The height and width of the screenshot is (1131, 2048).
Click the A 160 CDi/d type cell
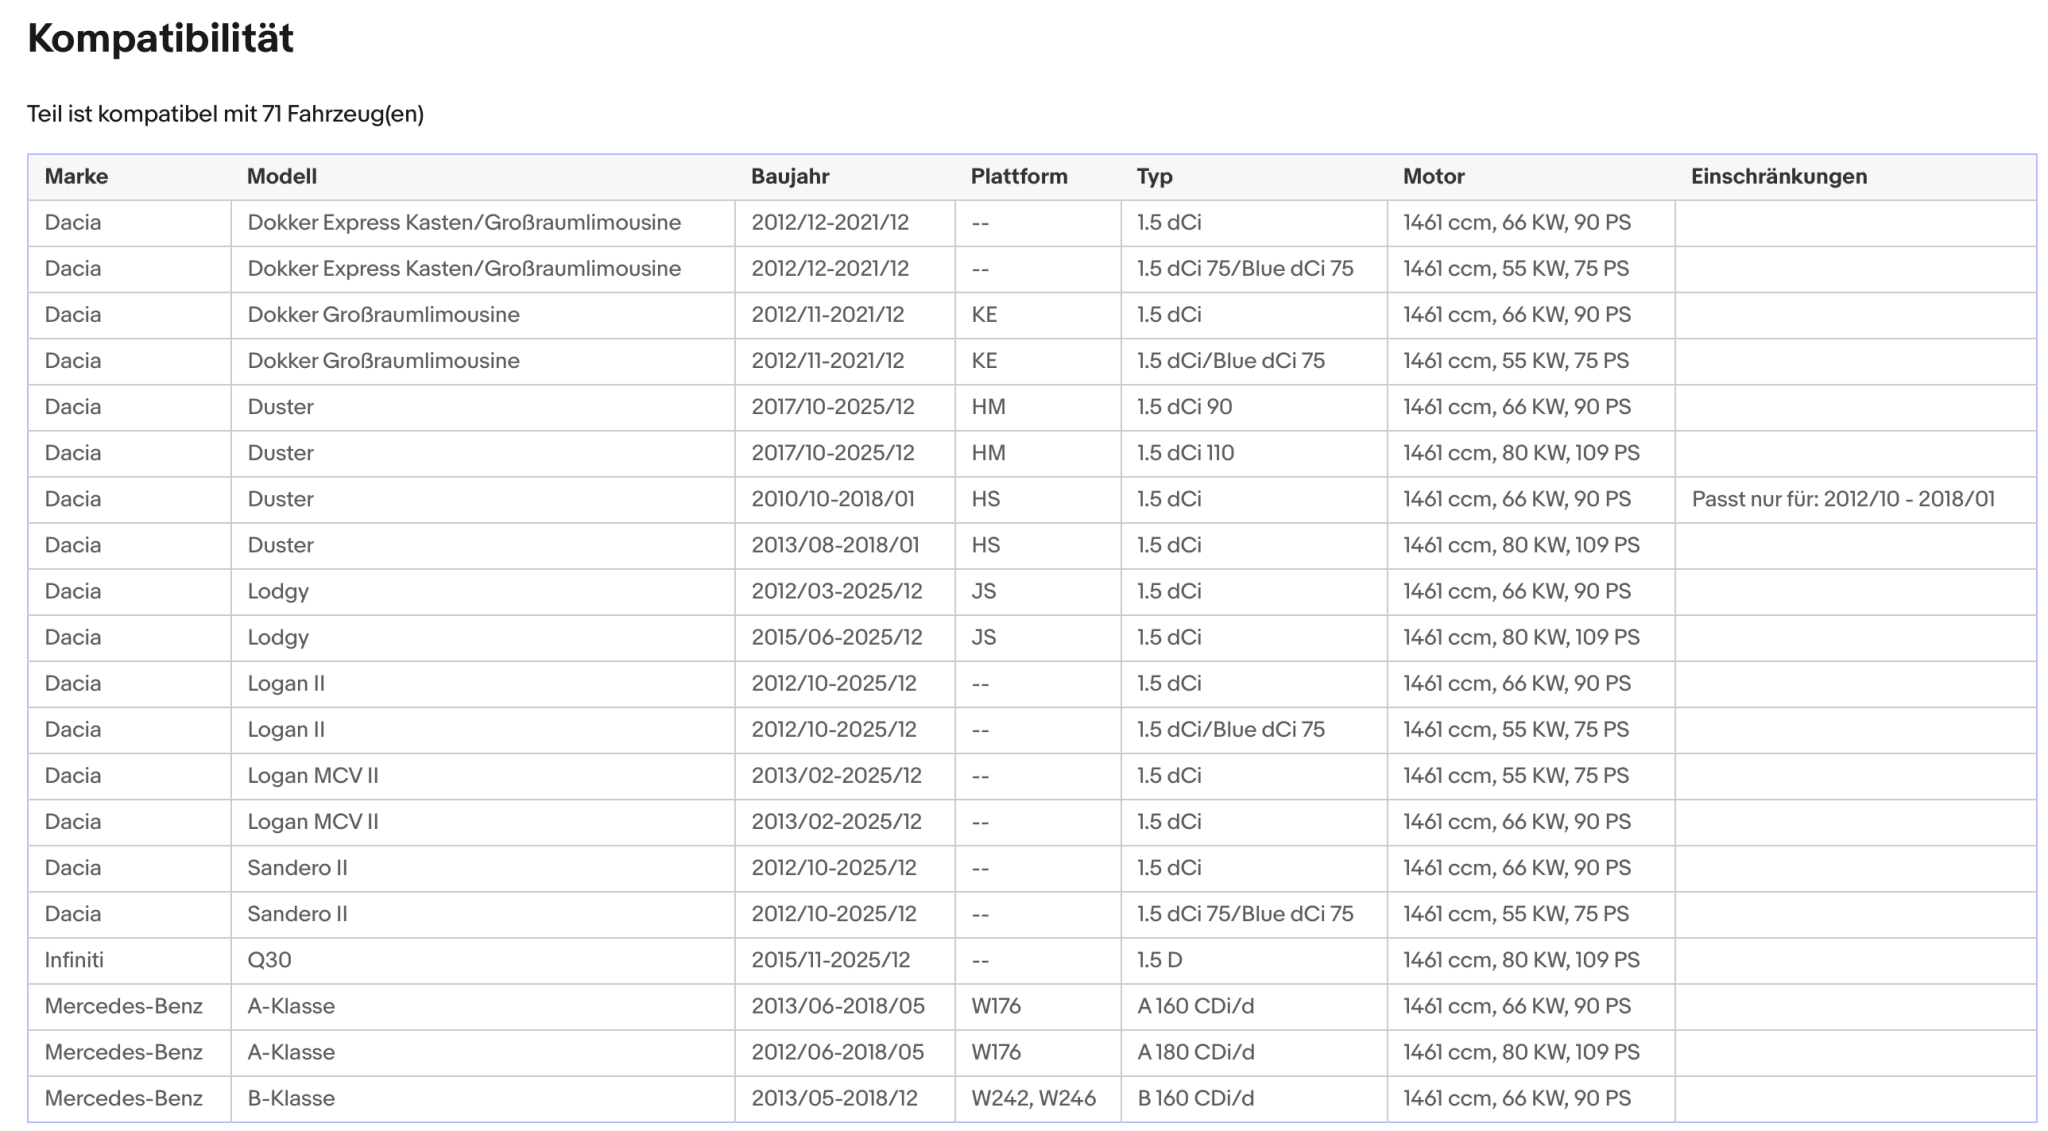(x=1195, y=1006)
